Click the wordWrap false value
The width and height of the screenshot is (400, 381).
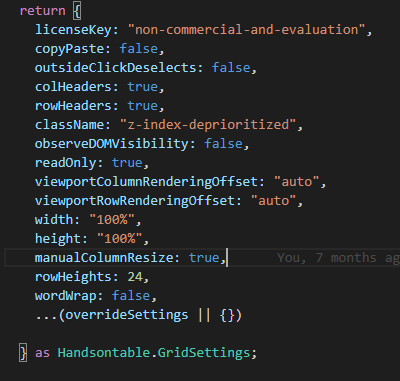[131, 296]
